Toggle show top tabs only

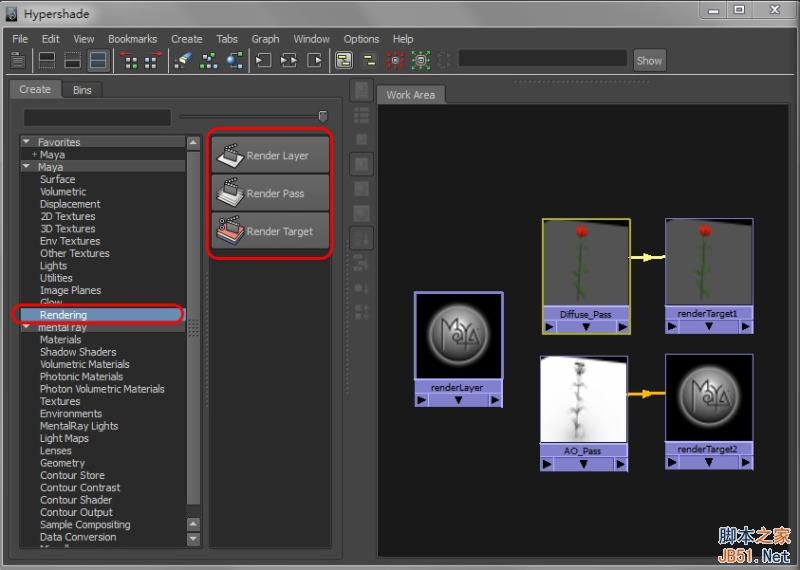[47, 61]
